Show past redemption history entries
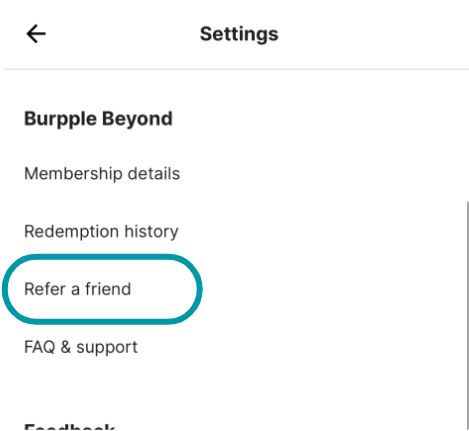 tap(101, 231)
